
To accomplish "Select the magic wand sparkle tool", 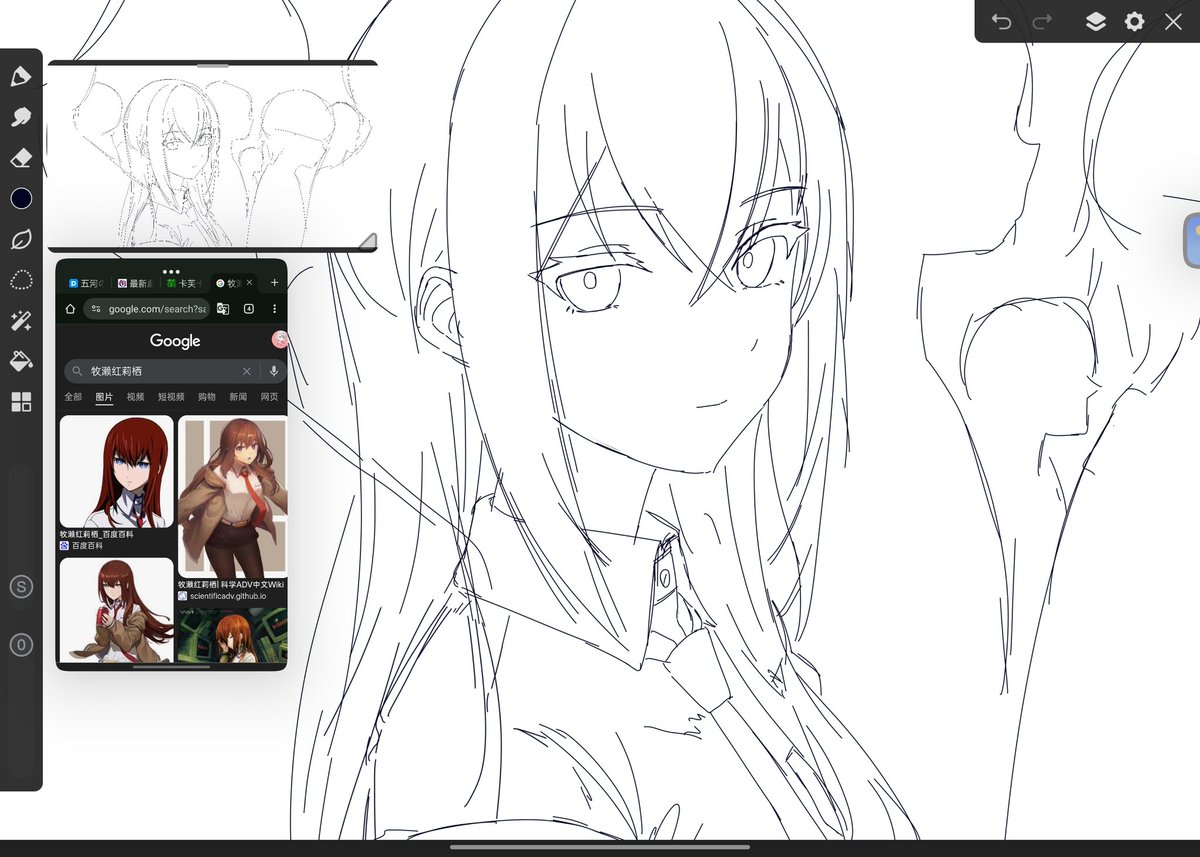I will 21,321.
